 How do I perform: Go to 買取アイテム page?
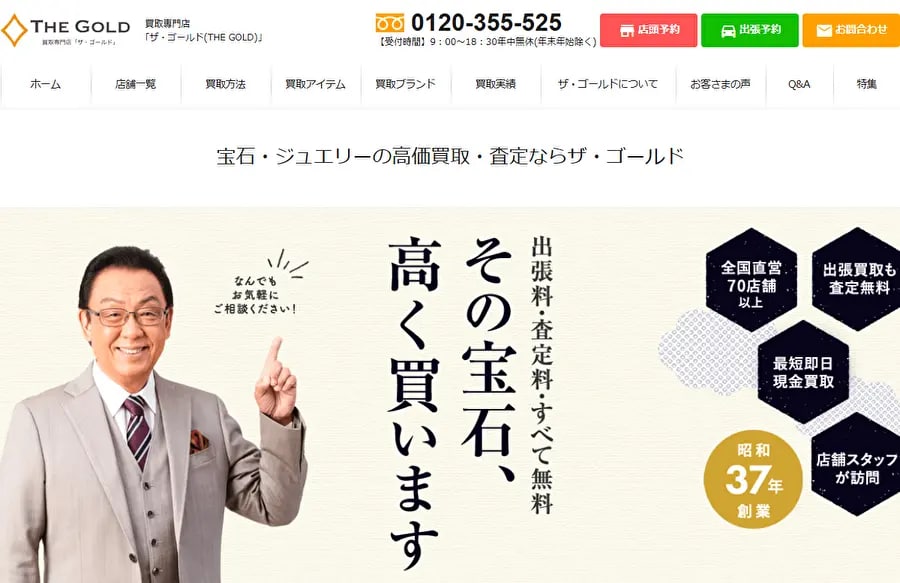[316, 84]
